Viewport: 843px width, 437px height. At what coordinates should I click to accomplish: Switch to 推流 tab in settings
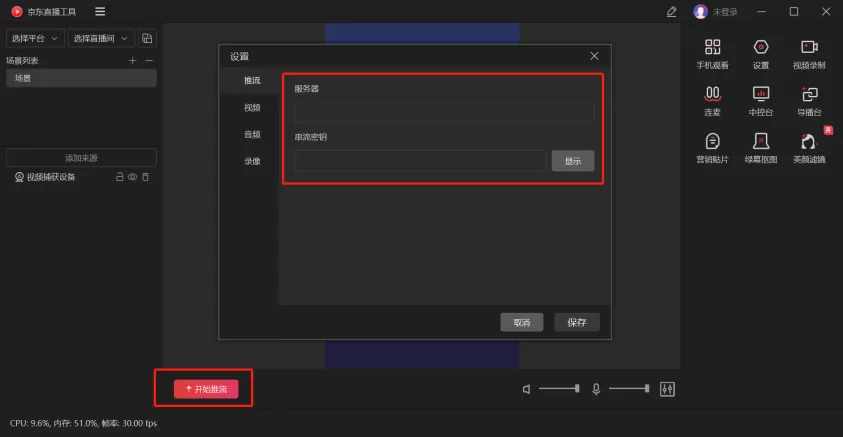pos(252,81)
